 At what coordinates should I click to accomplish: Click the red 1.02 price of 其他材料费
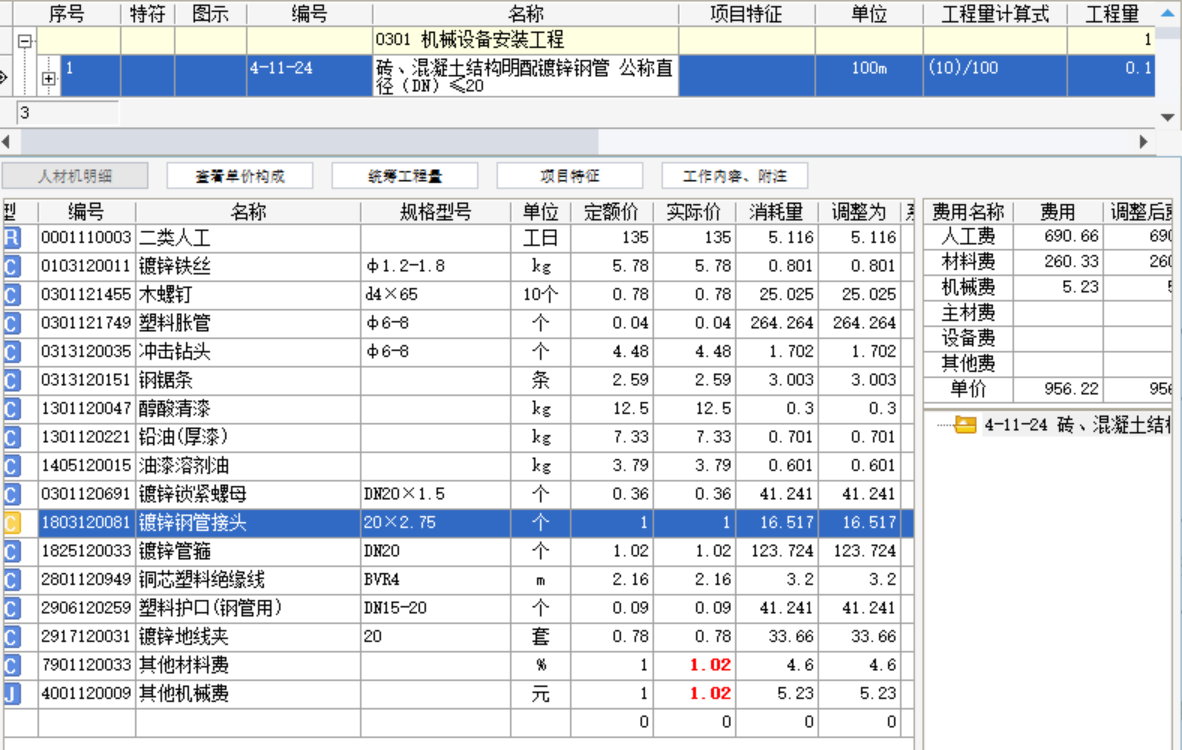coord(710,666)
